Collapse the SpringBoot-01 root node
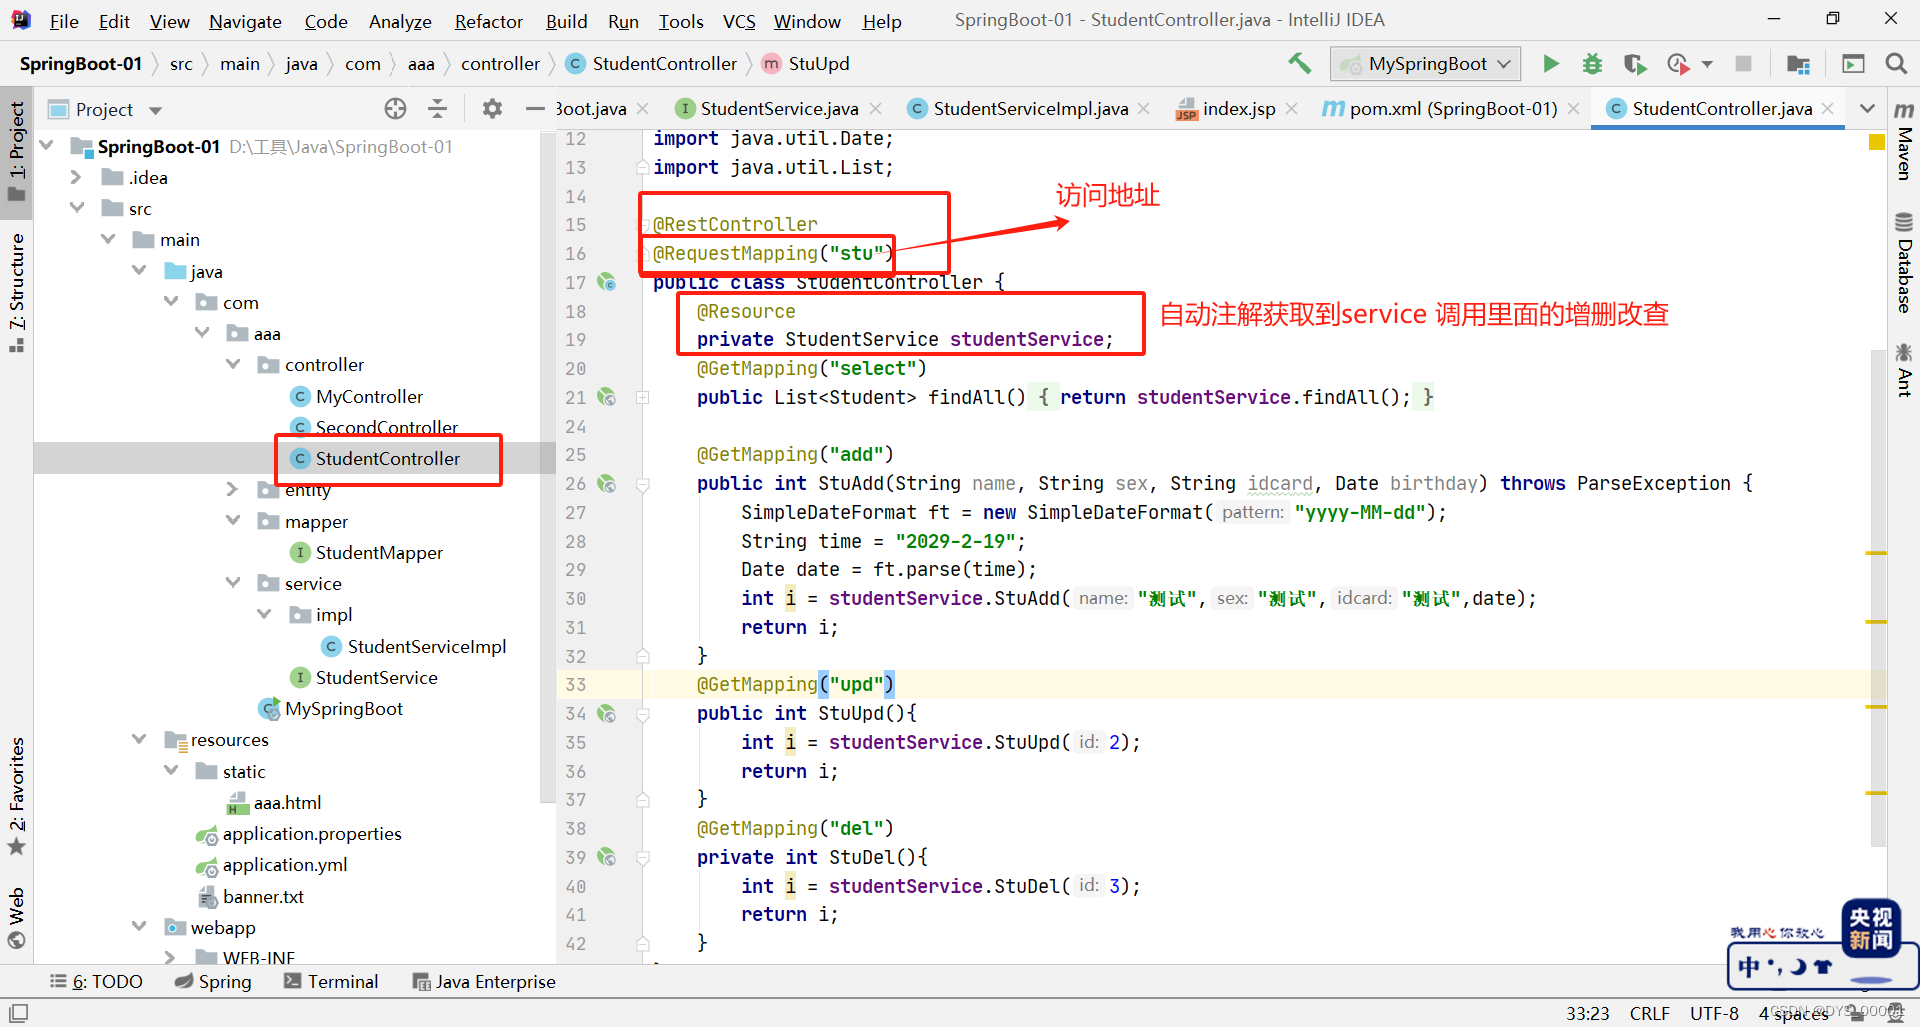 click(x=46, y=146)
